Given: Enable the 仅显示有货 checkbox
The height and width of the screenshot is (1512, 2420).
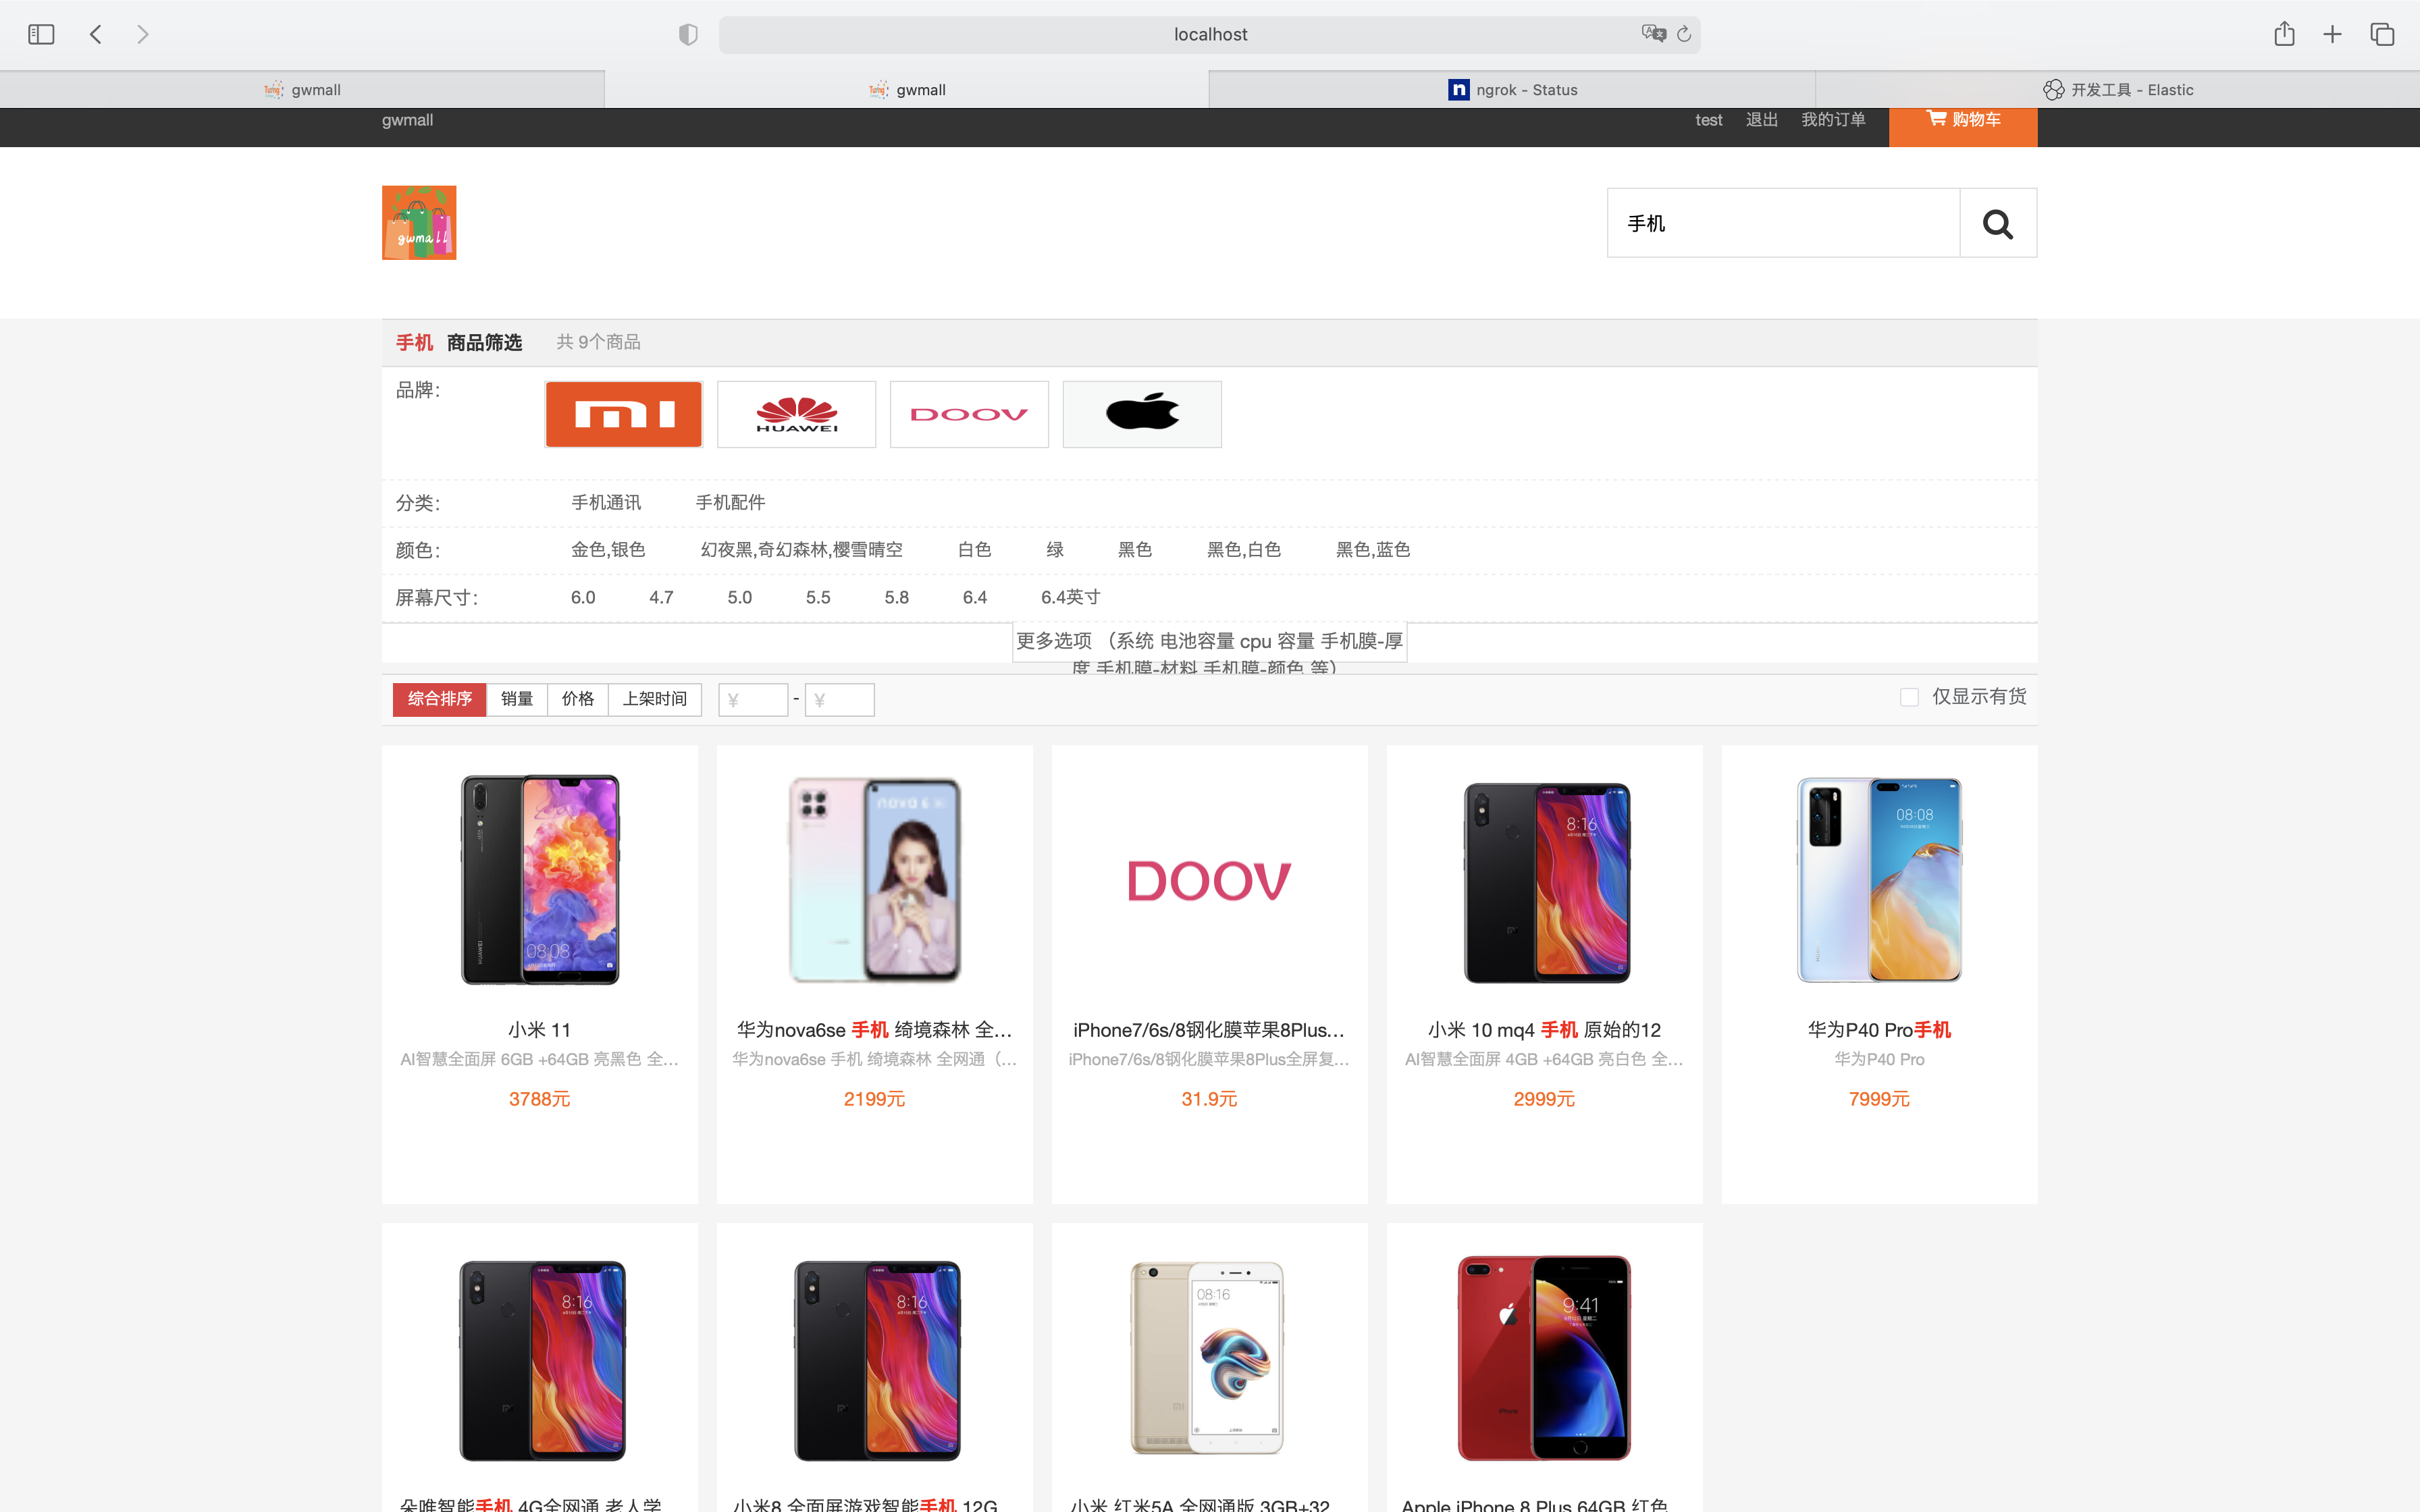Looking at the screenshot, I should [x=1909, y=697].
